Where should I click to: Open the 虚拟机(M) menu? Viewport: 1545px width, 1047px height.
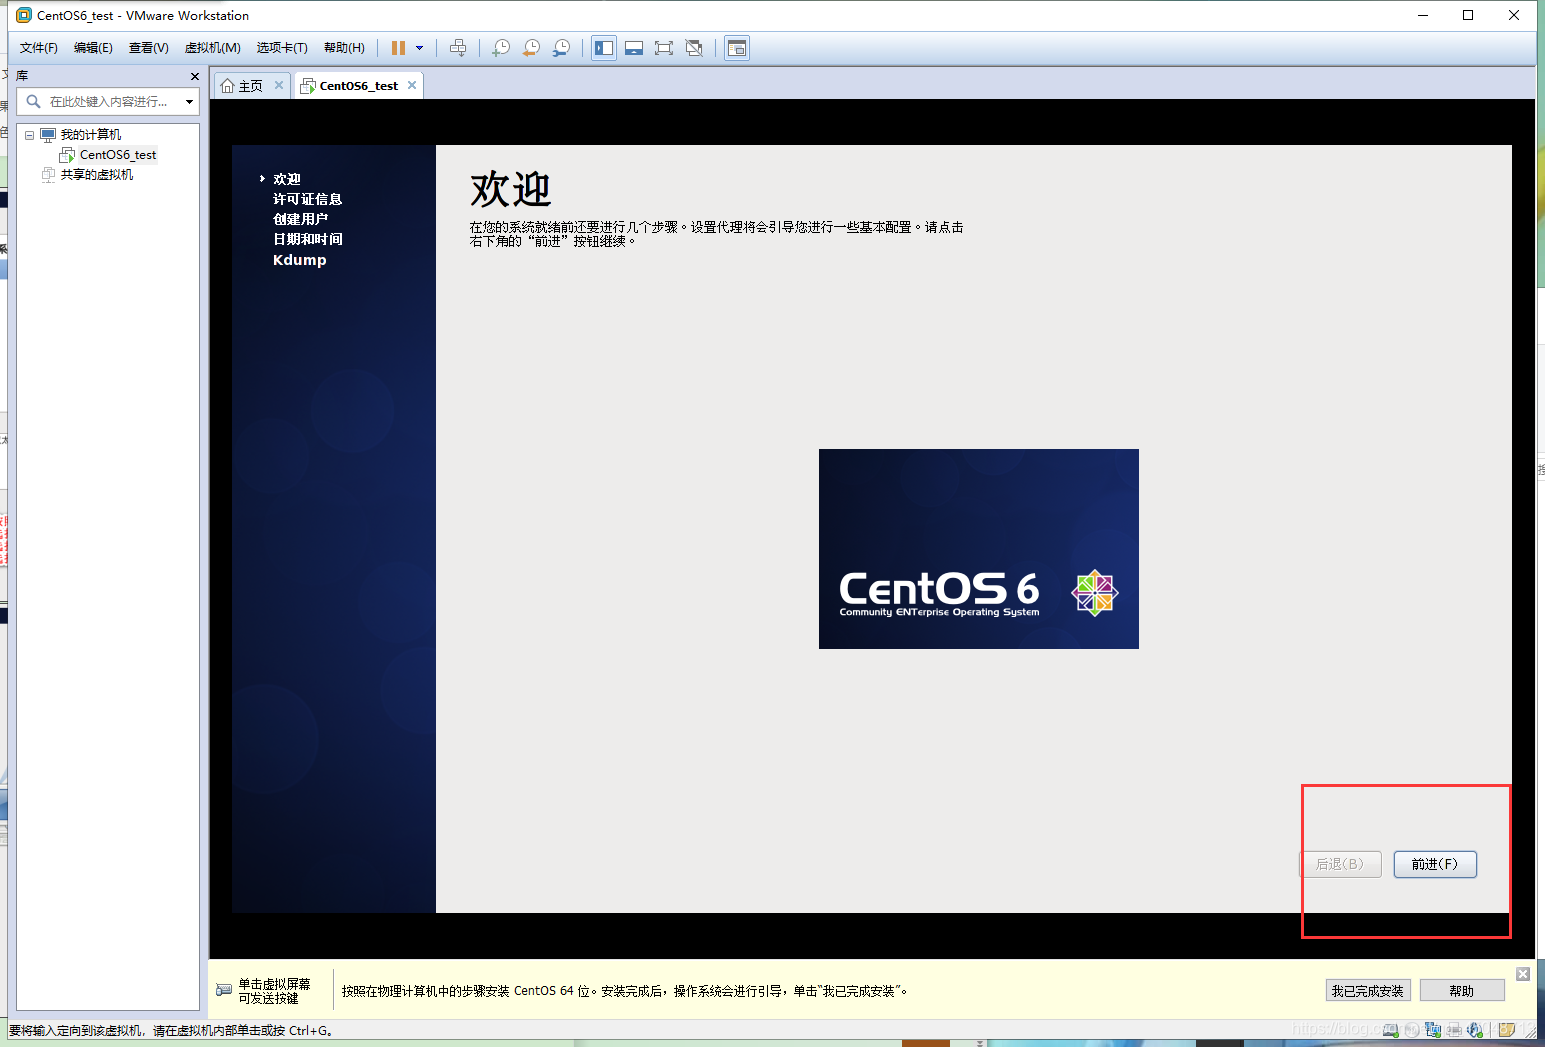[x=211, y=47]
